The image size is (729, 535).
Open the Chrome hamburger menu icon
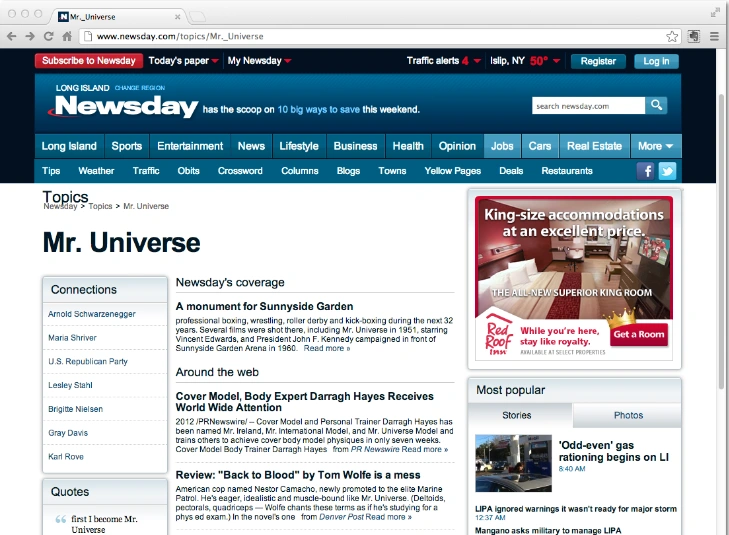click(x=715, y=36)
